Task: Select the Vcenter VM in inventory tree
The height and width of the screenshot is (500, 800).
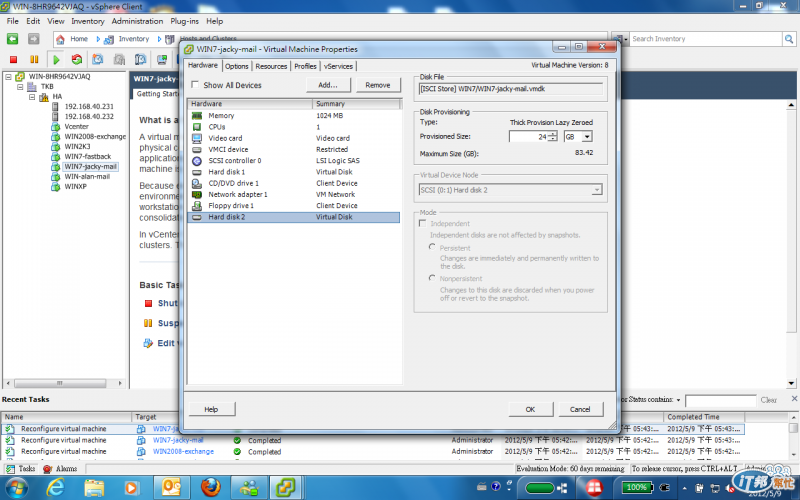Action: point(76,127)
